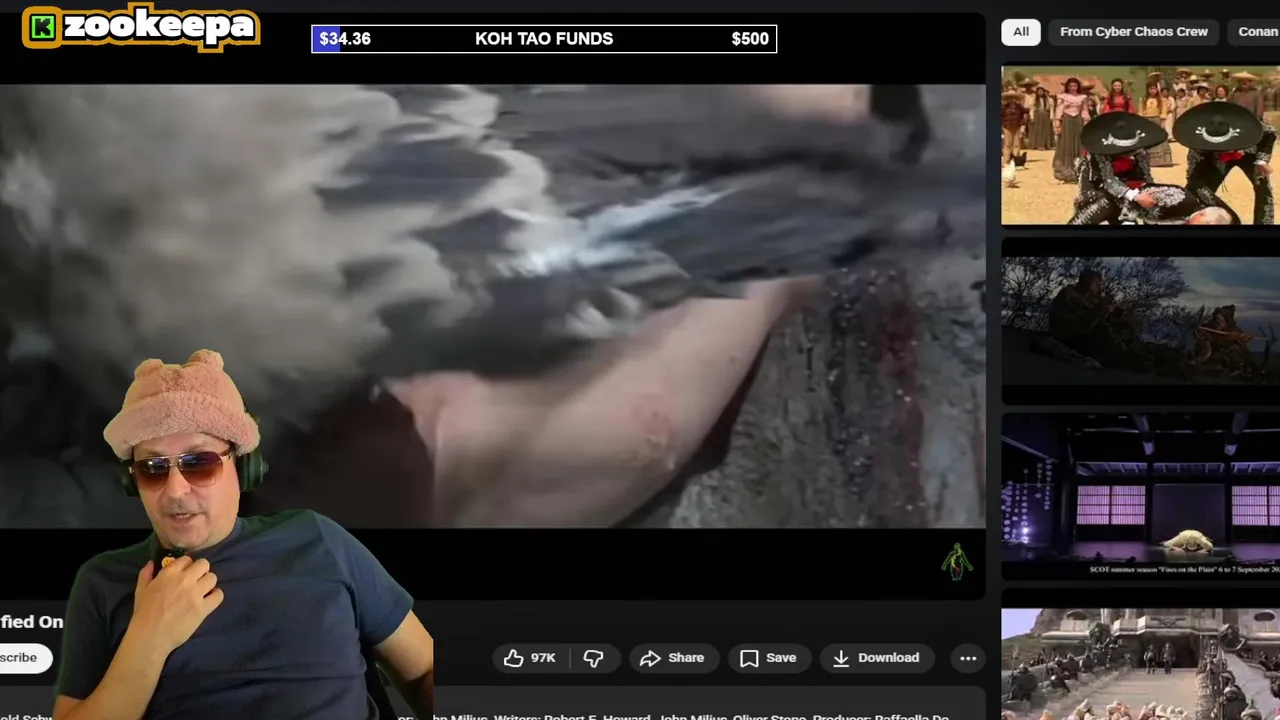
Task: Click the 97K like count
Action: (543, 657)
